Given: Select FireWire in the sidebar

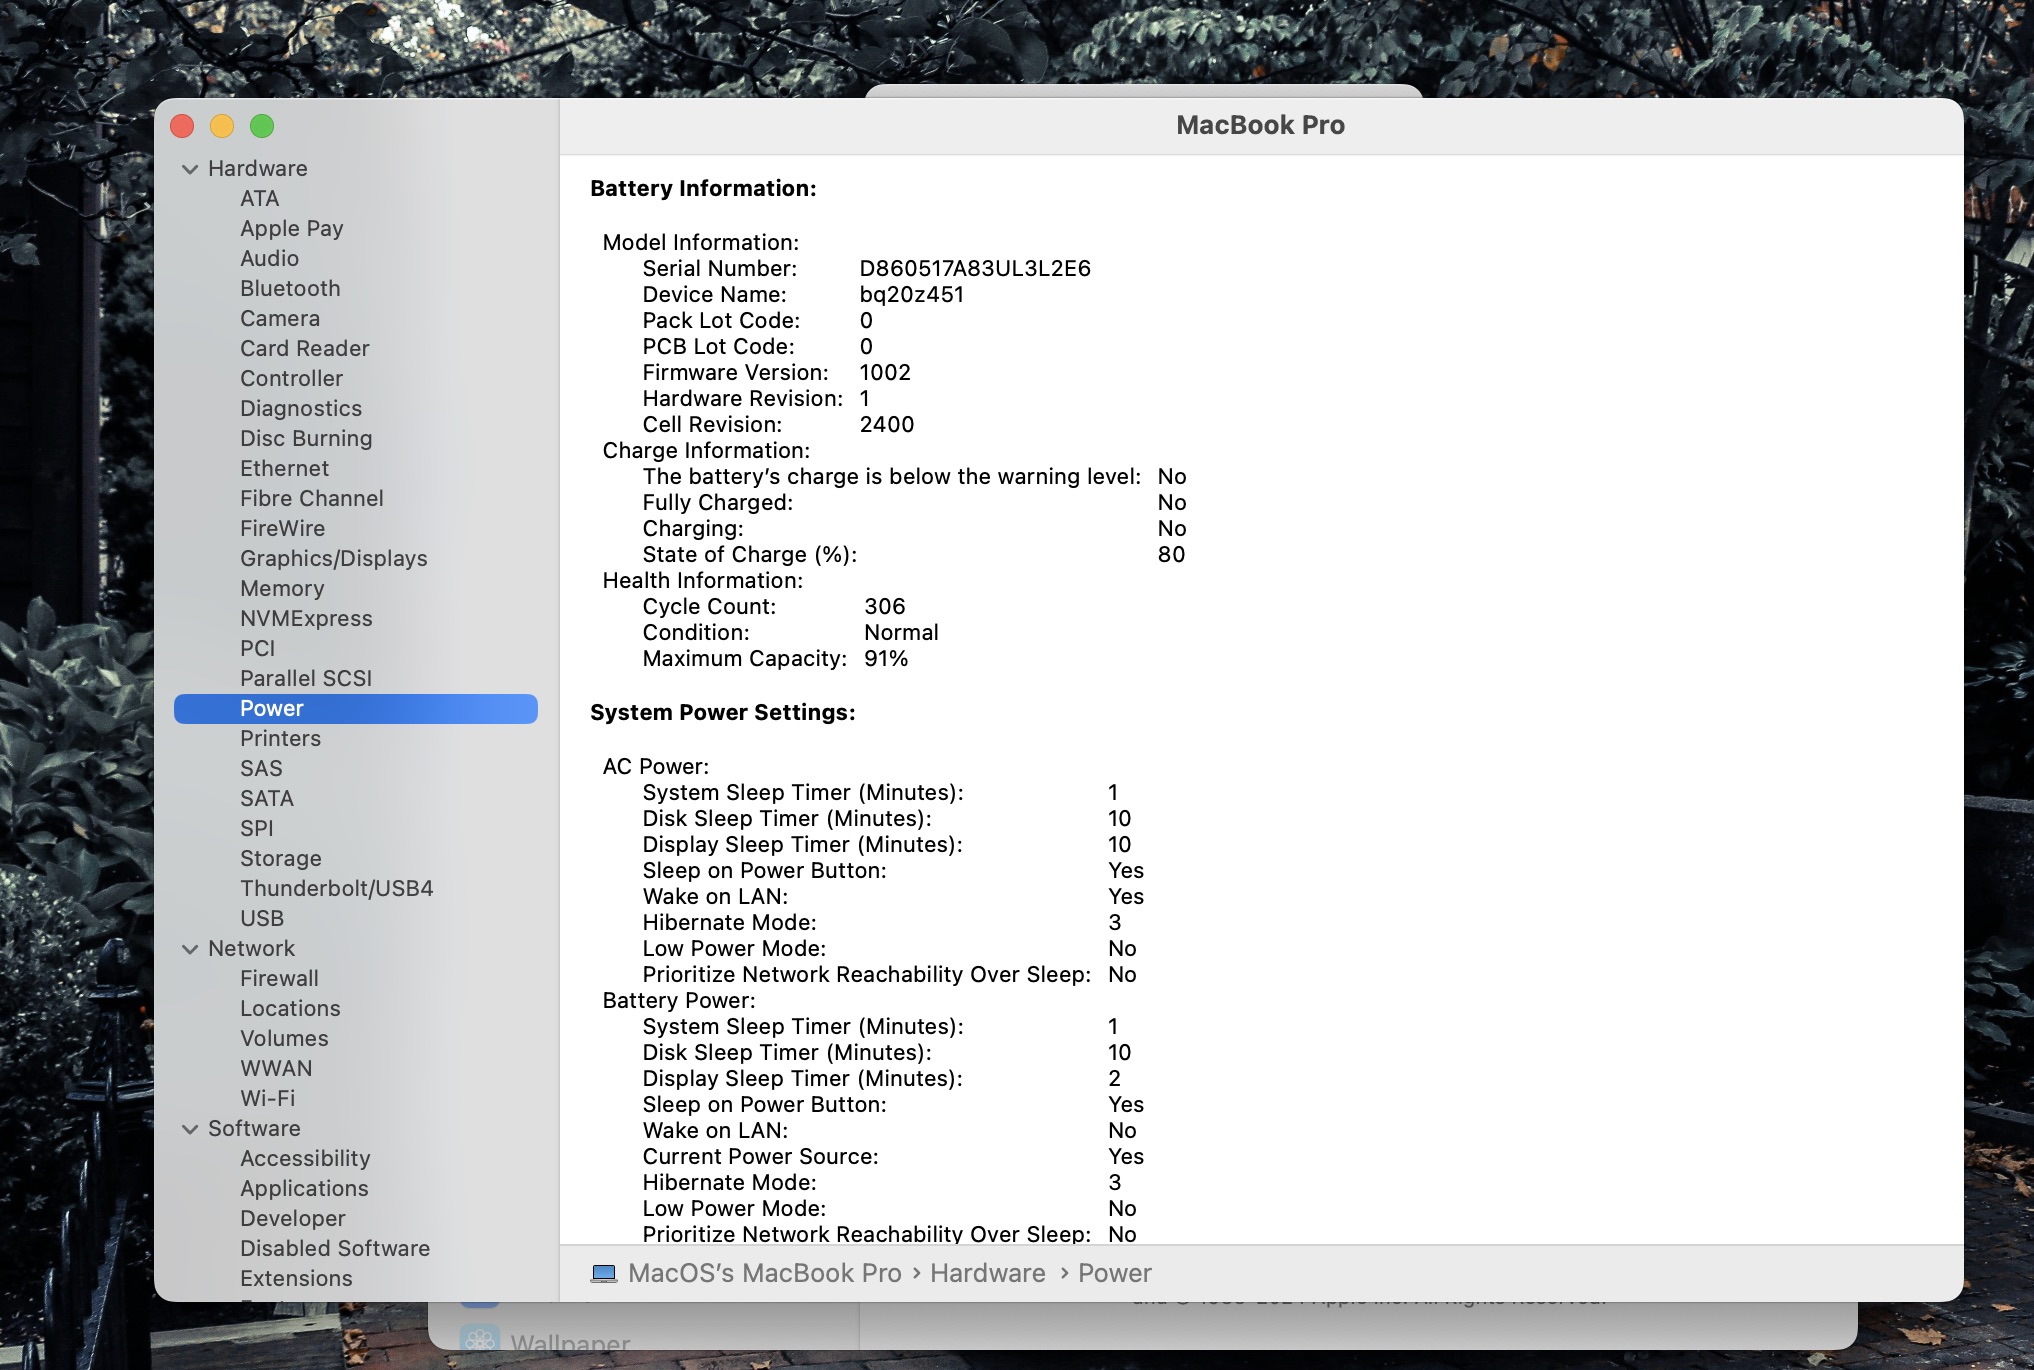Looking at the screenshot, I should pyautogui.click(x=283, y=528).
